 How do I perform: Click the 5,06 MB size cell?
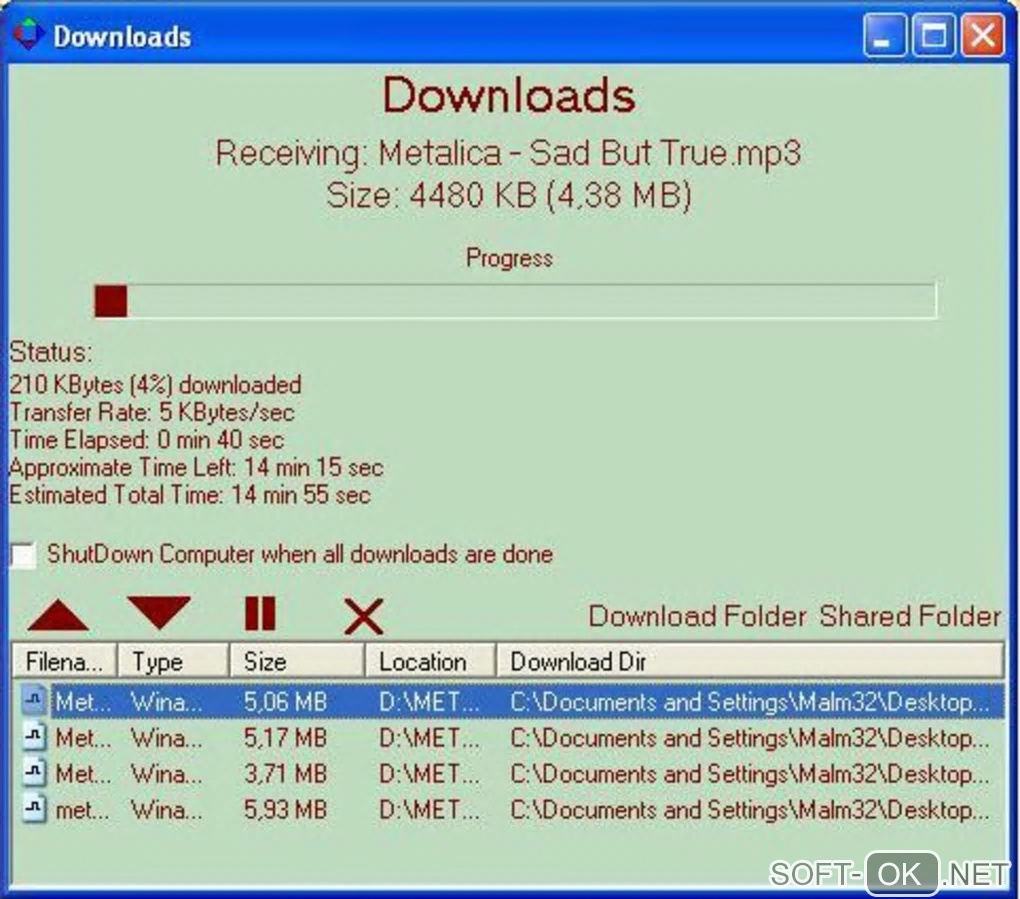(x=286, y=702)
